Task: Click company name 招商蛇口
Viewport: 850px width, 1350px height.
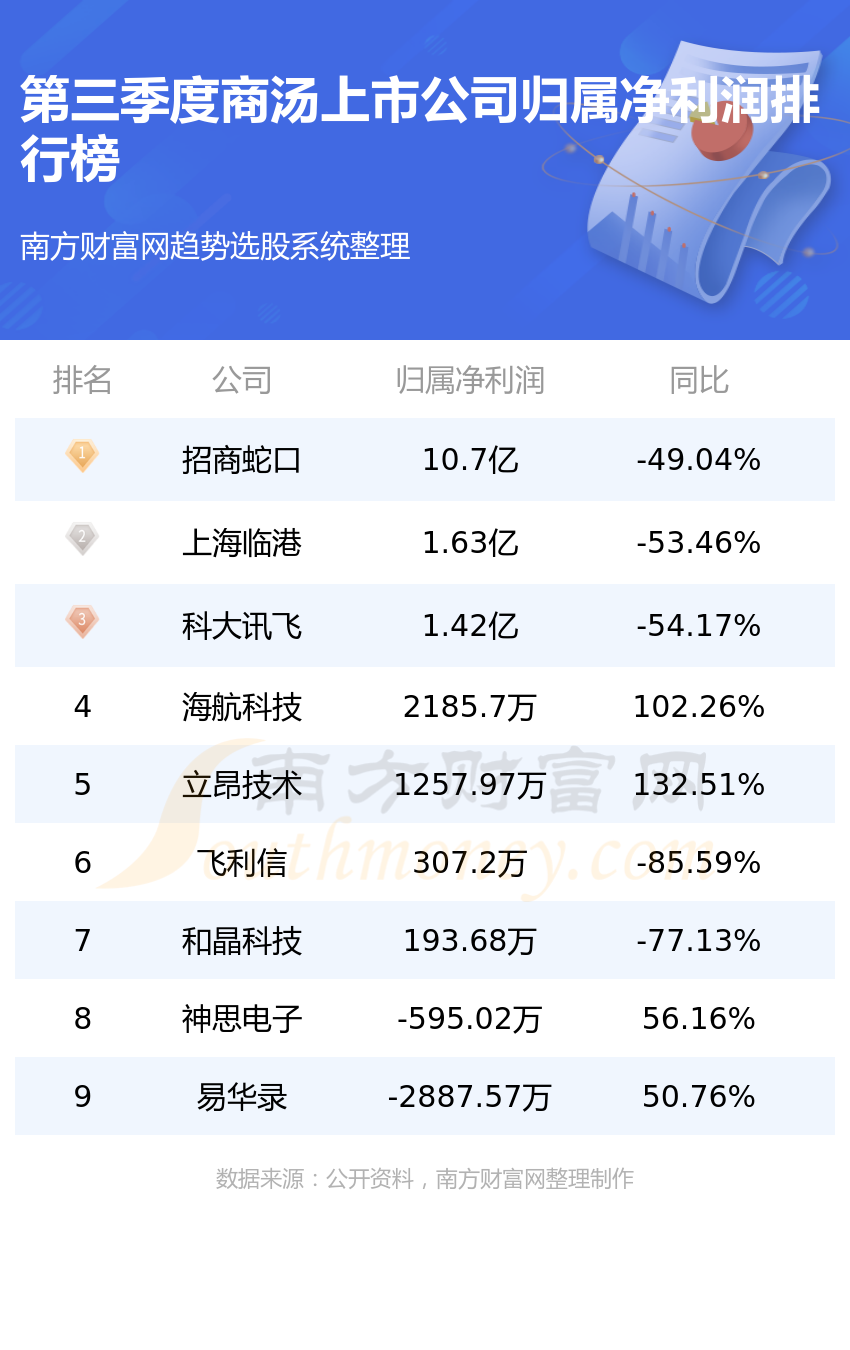Action: (x=242, y=460)
